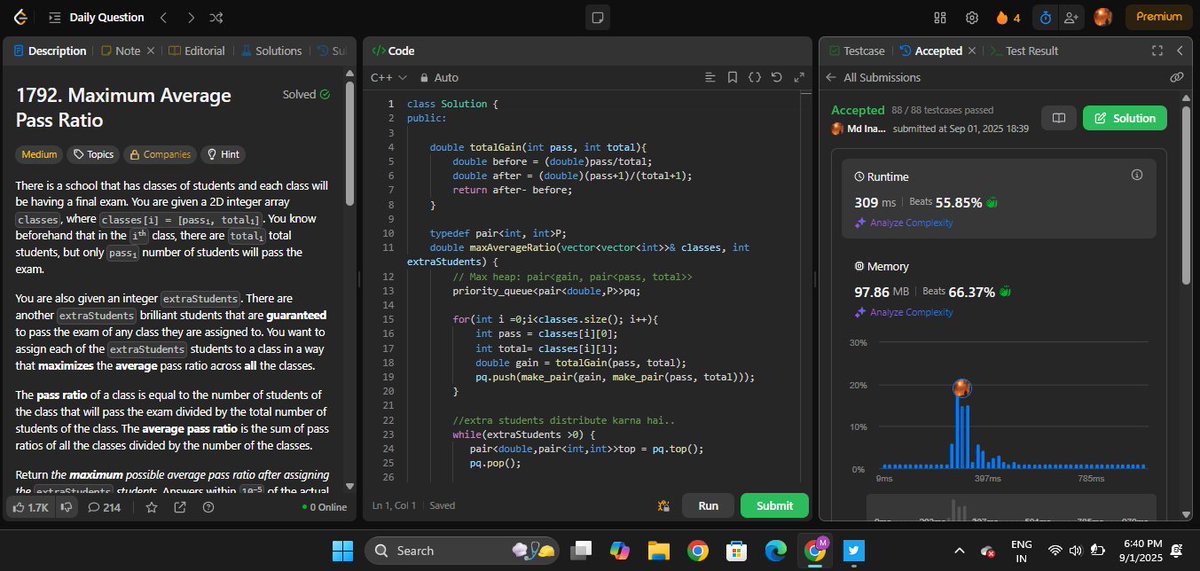The image size is (1200, 571).
Task: Like the problem with 1.7K thumbs up
Action: pyautogui.click(x=31, y=507)
